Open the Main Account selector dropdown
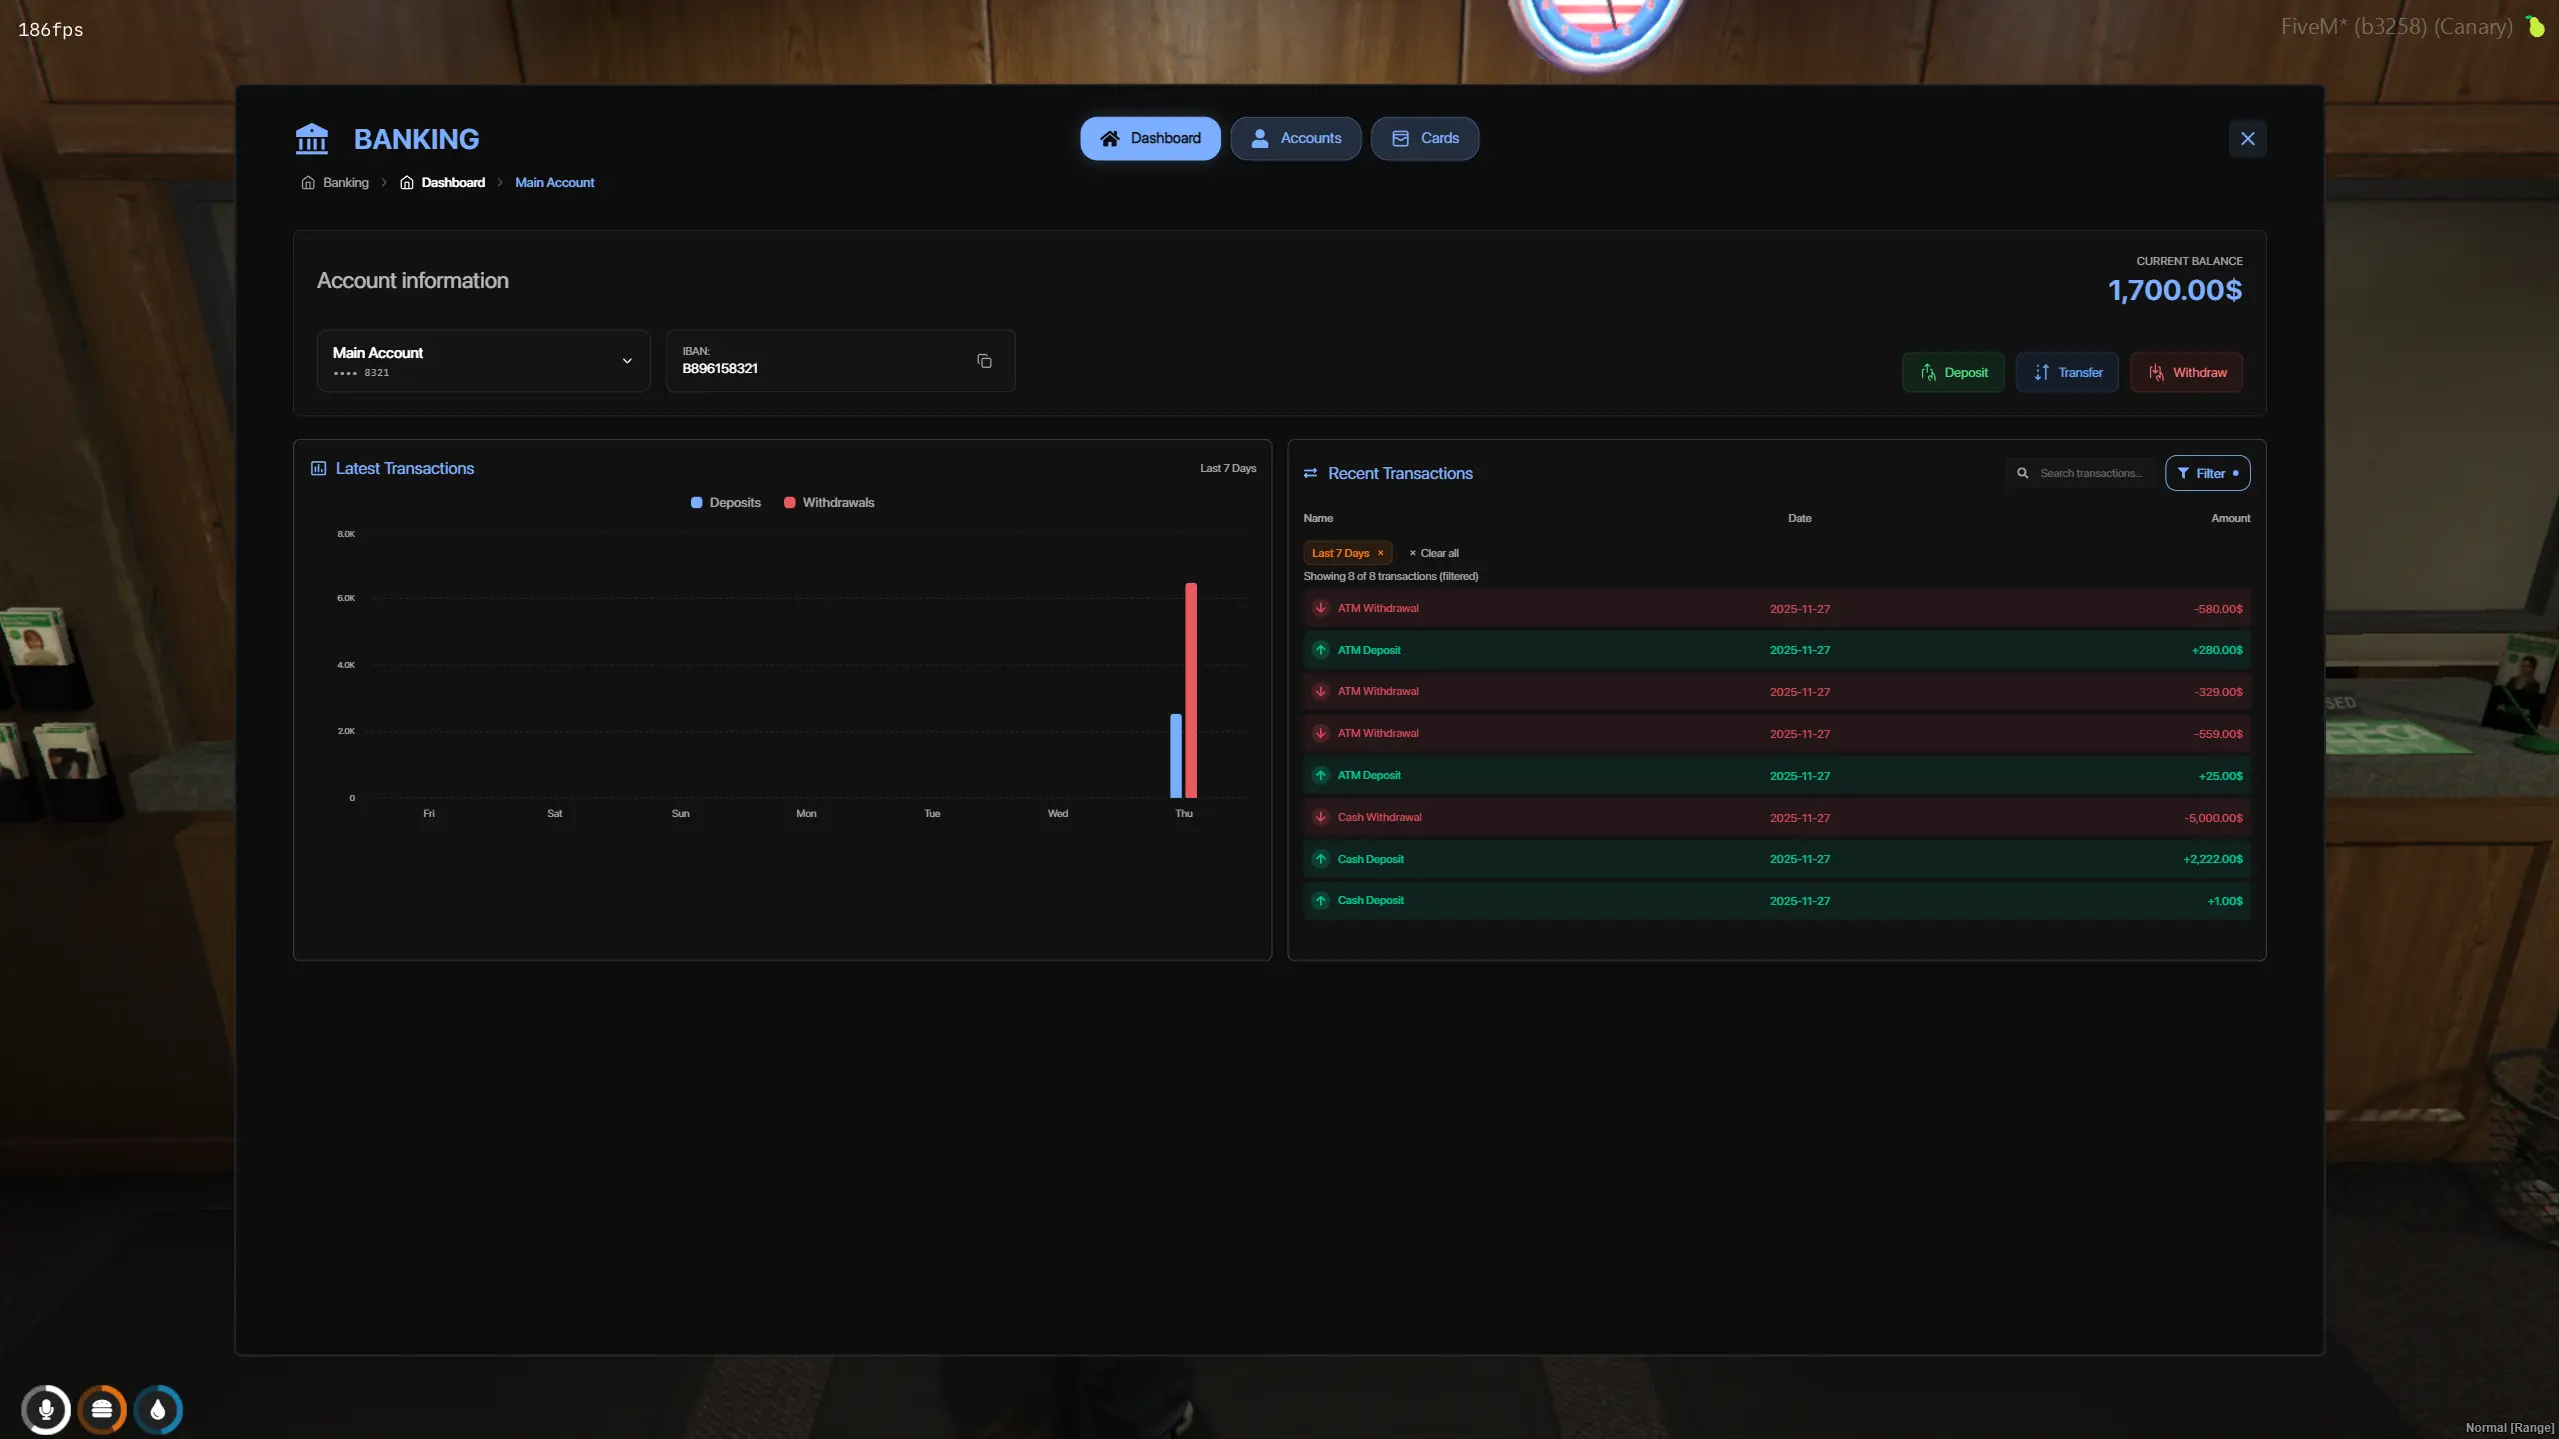The width and height of the screenshot is (2559, 1439). pyautogui.click(x=626, y=360)
